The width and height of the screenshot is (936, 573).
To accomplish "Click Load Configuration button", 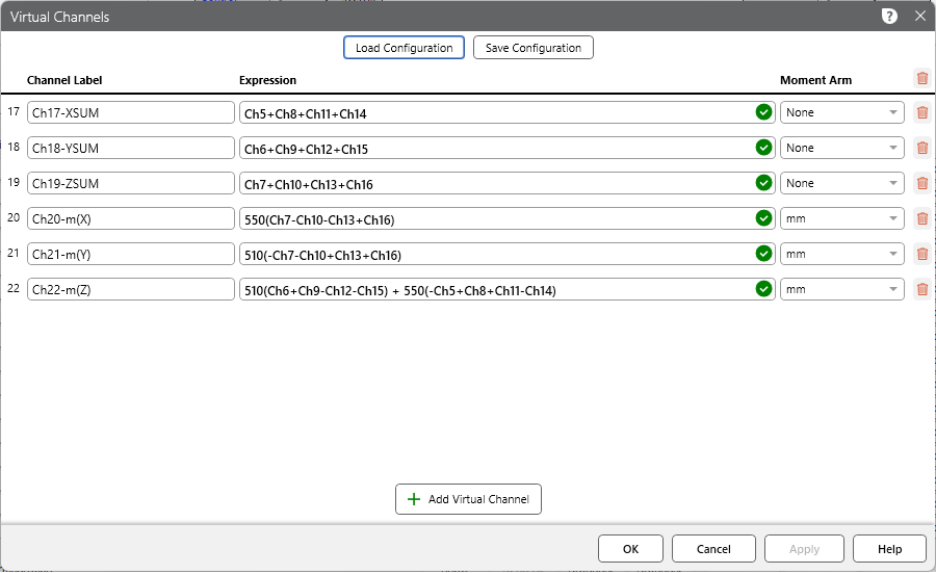I will pos(404,48).
